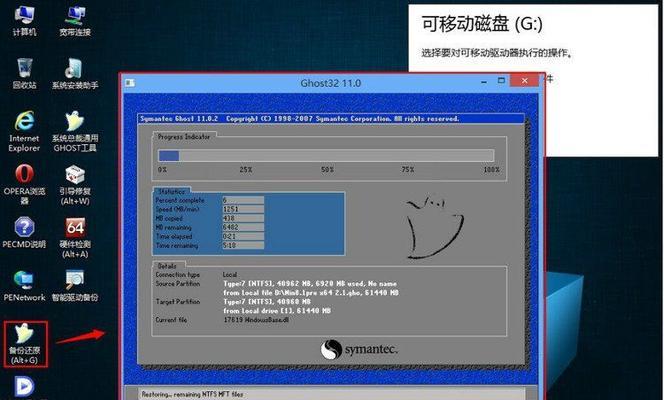Maximize the Ghost32 window
The image size is (664, 400).
(x=501, y=80)
